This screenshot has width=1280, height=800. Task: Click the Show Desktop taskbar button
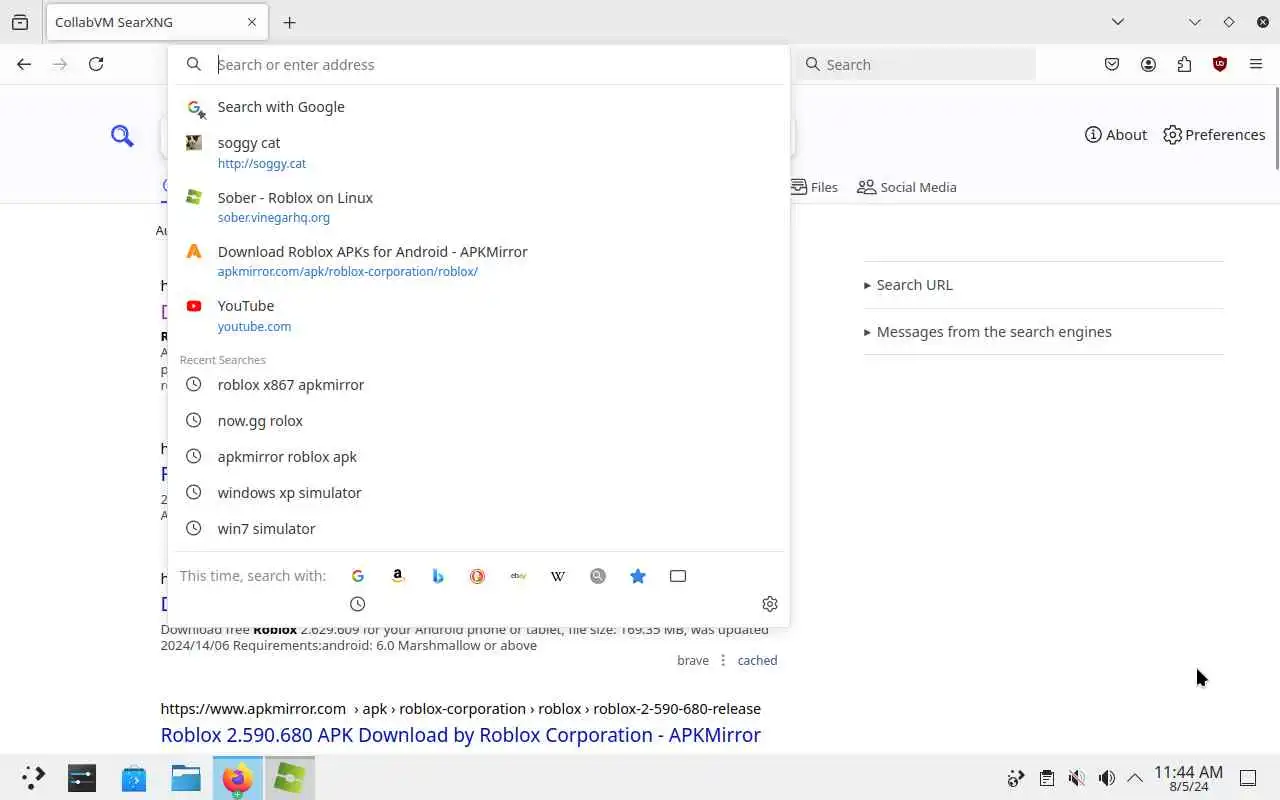pyautogui.click(x=1248, y=778)
